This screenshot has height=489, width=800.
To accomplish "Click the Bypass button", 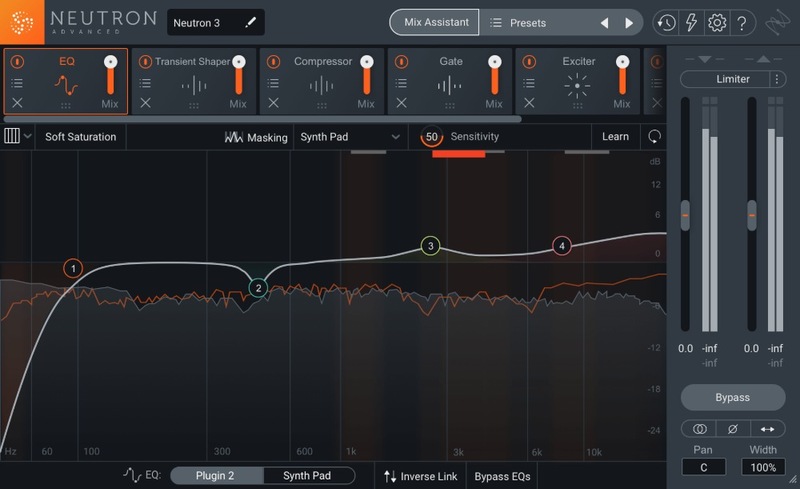I will pyautogui.click(x=733, y=398).
